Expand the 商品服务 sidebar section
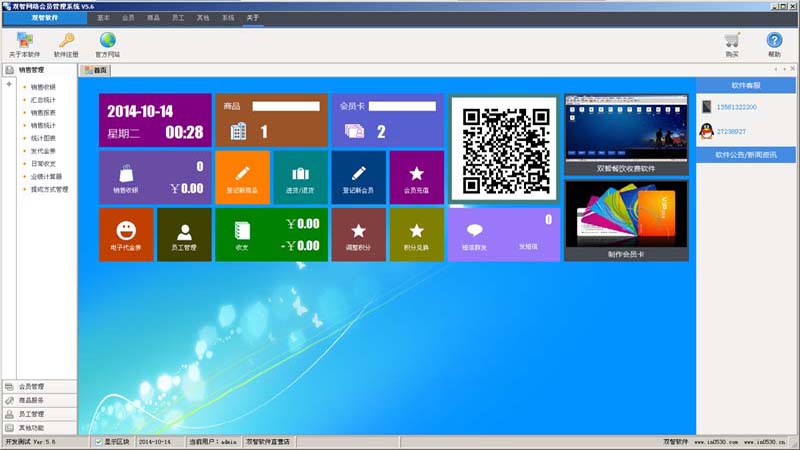 tap(39, 401)
